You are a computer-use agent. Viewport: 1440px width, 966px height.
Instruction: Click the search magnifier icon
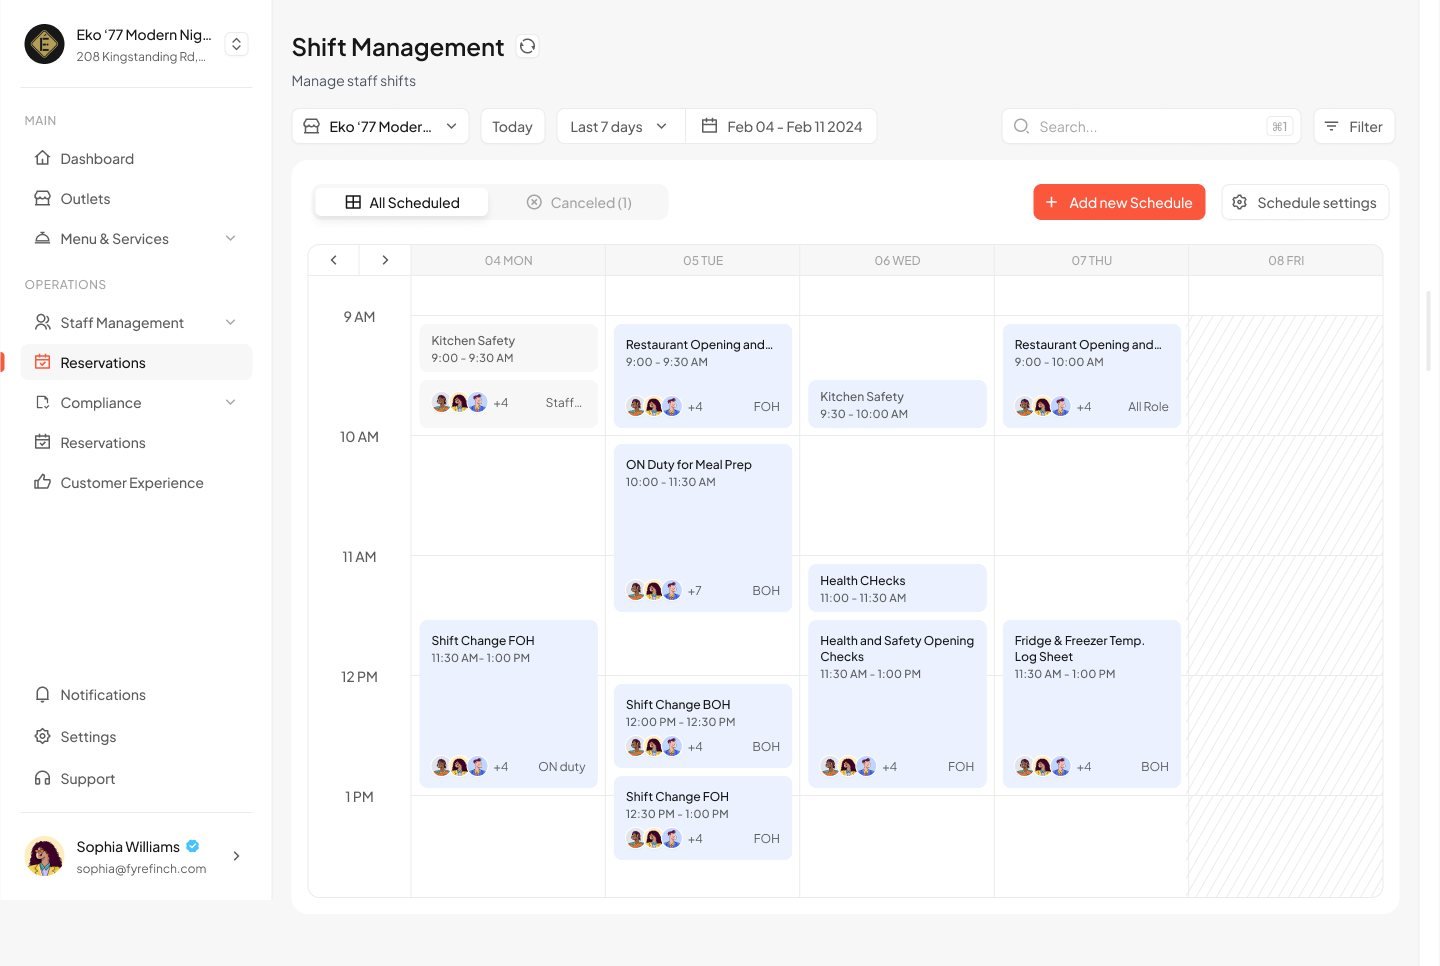(x=1021, y=126)
